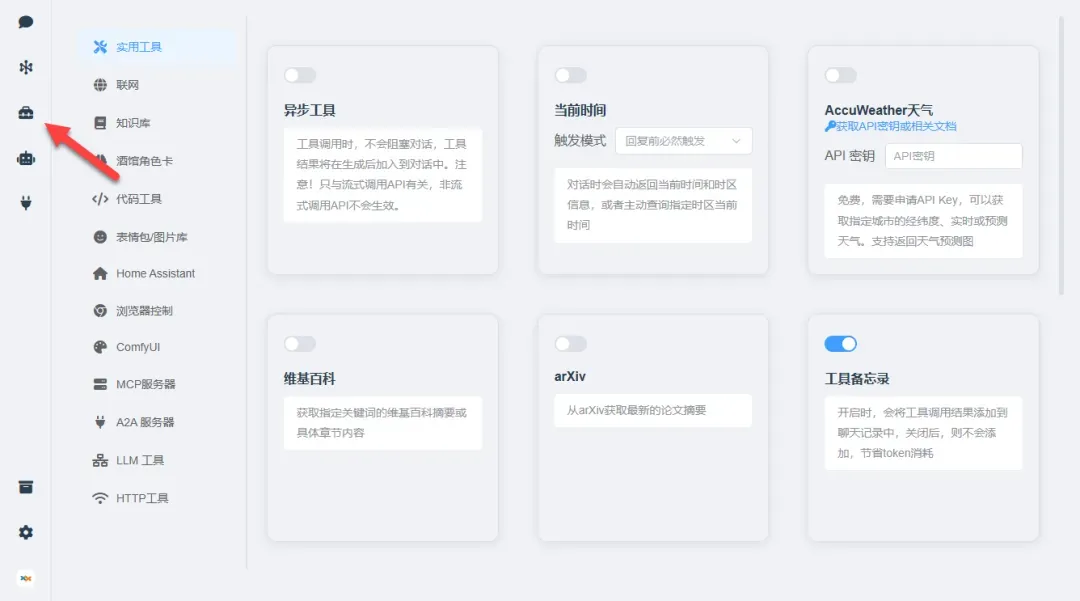Click the key icon before 获取API密钥
1080x601 pixels.
point(830,126)
